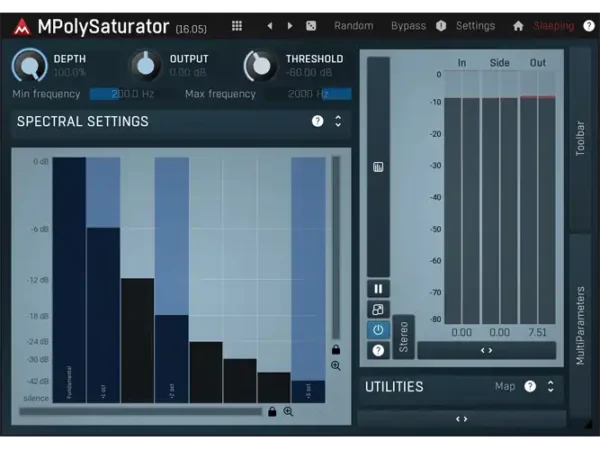The image size is (600, 450).
Task: Open the MultiParameters side tab
Action: (580, 326)
